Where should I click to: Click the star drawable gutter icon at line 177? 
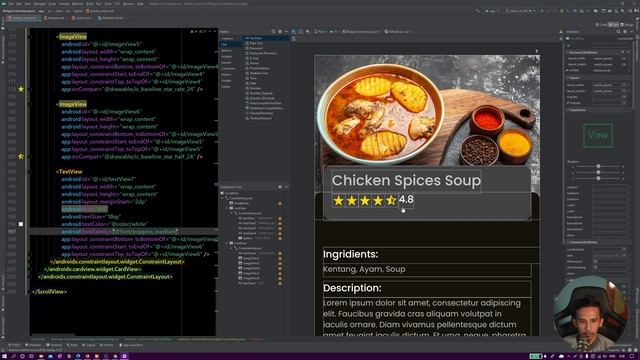click(21, 89)
